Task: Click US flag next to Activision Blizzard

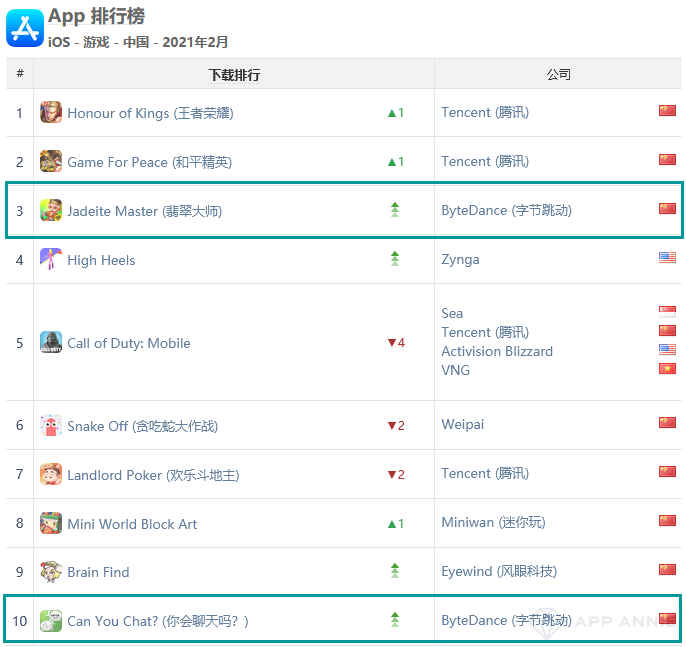Action: (667, 350)
